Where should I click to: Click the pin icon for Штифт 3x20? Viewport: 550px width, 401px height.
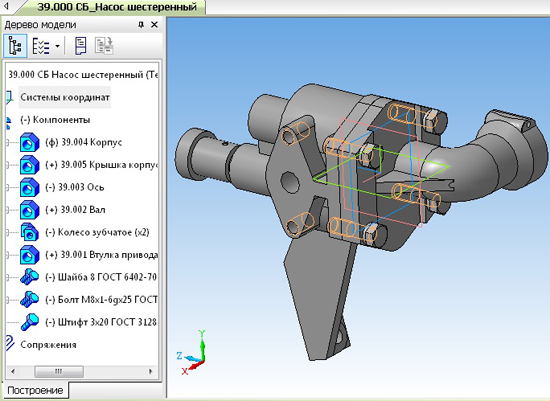click(x=29, y=322)
